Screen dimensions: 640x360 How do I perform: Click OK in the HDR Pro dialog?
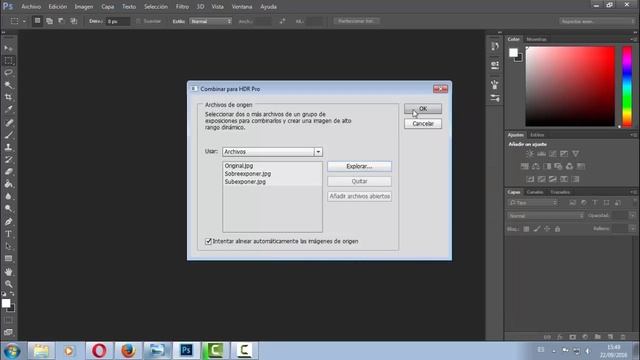coord(423,109)
